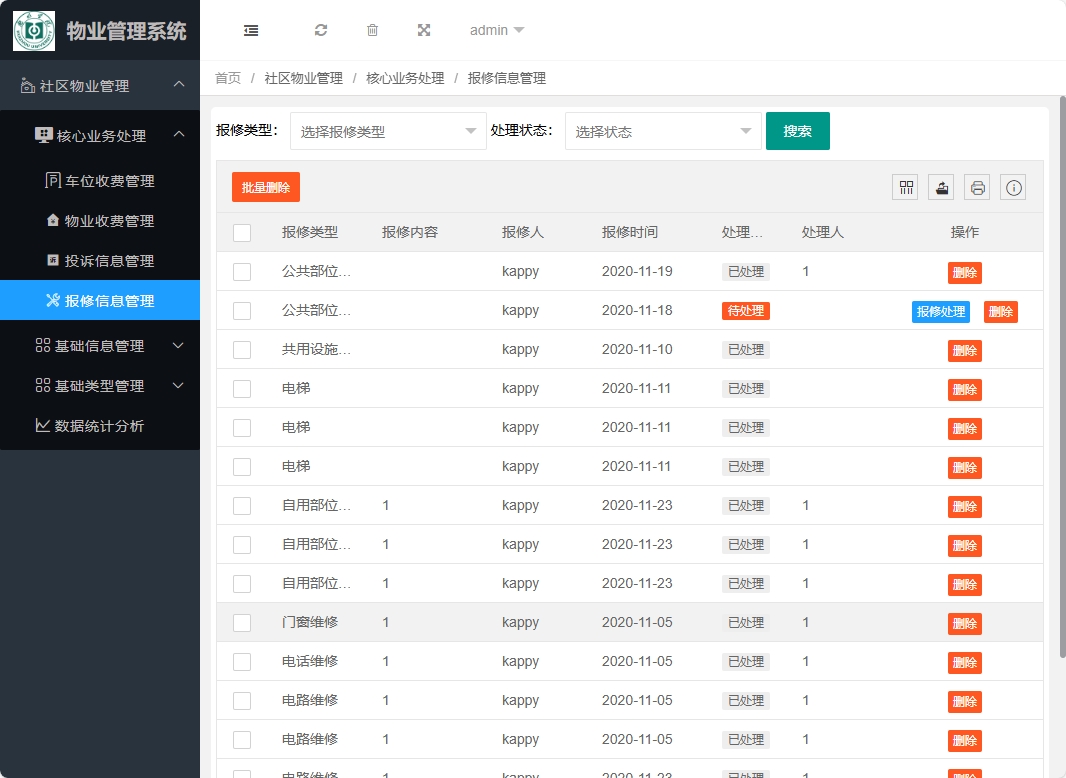Open 数据统计分析 from the sidebar
1066x778 pixels.
(x=100, y=427)
